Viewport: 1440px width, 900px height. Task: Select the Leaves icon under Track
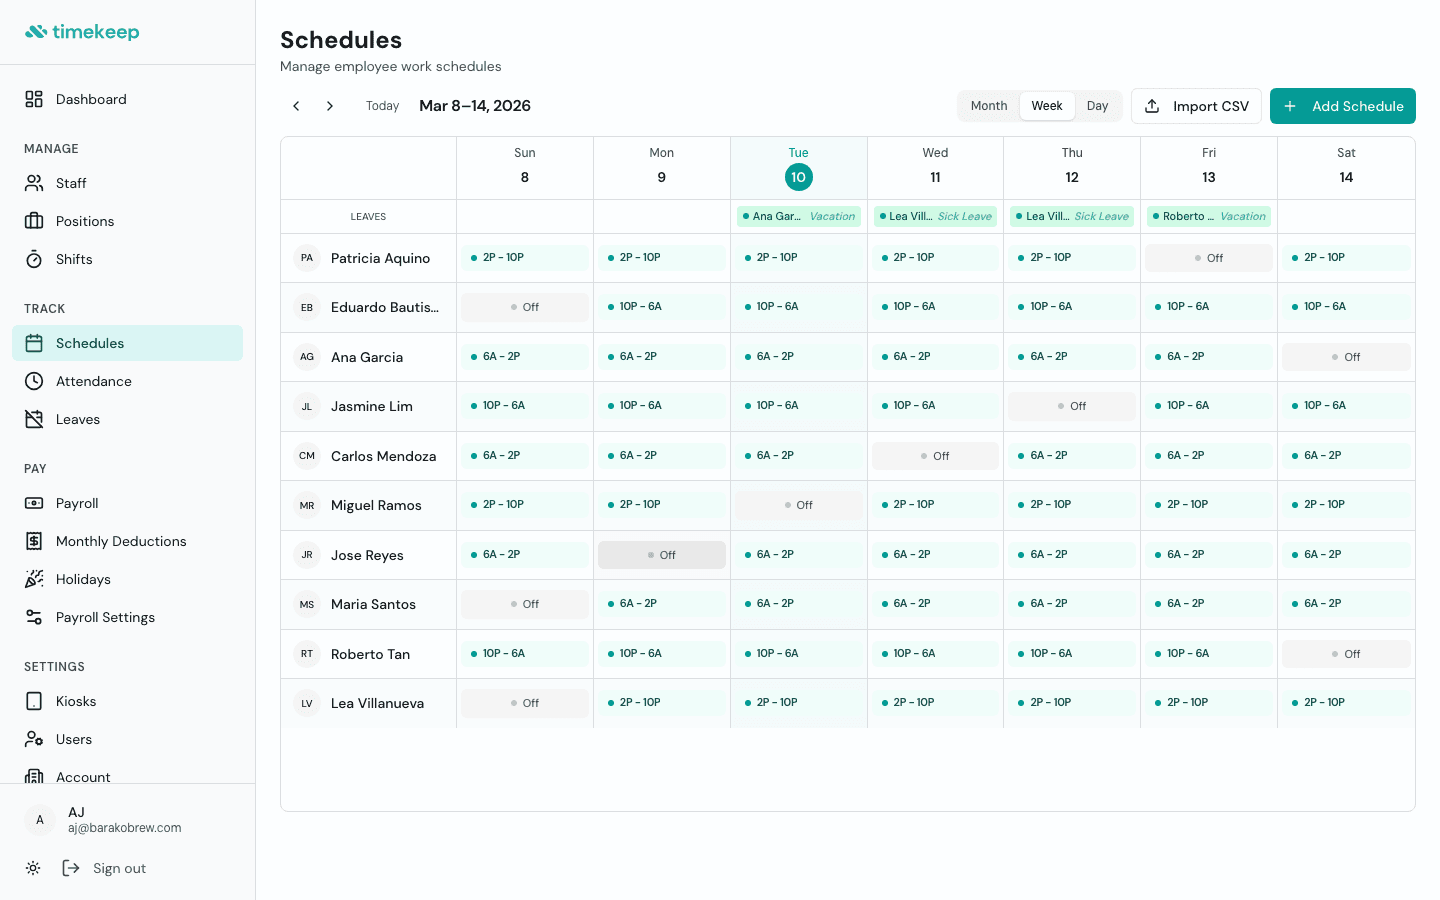pos(34,419)
